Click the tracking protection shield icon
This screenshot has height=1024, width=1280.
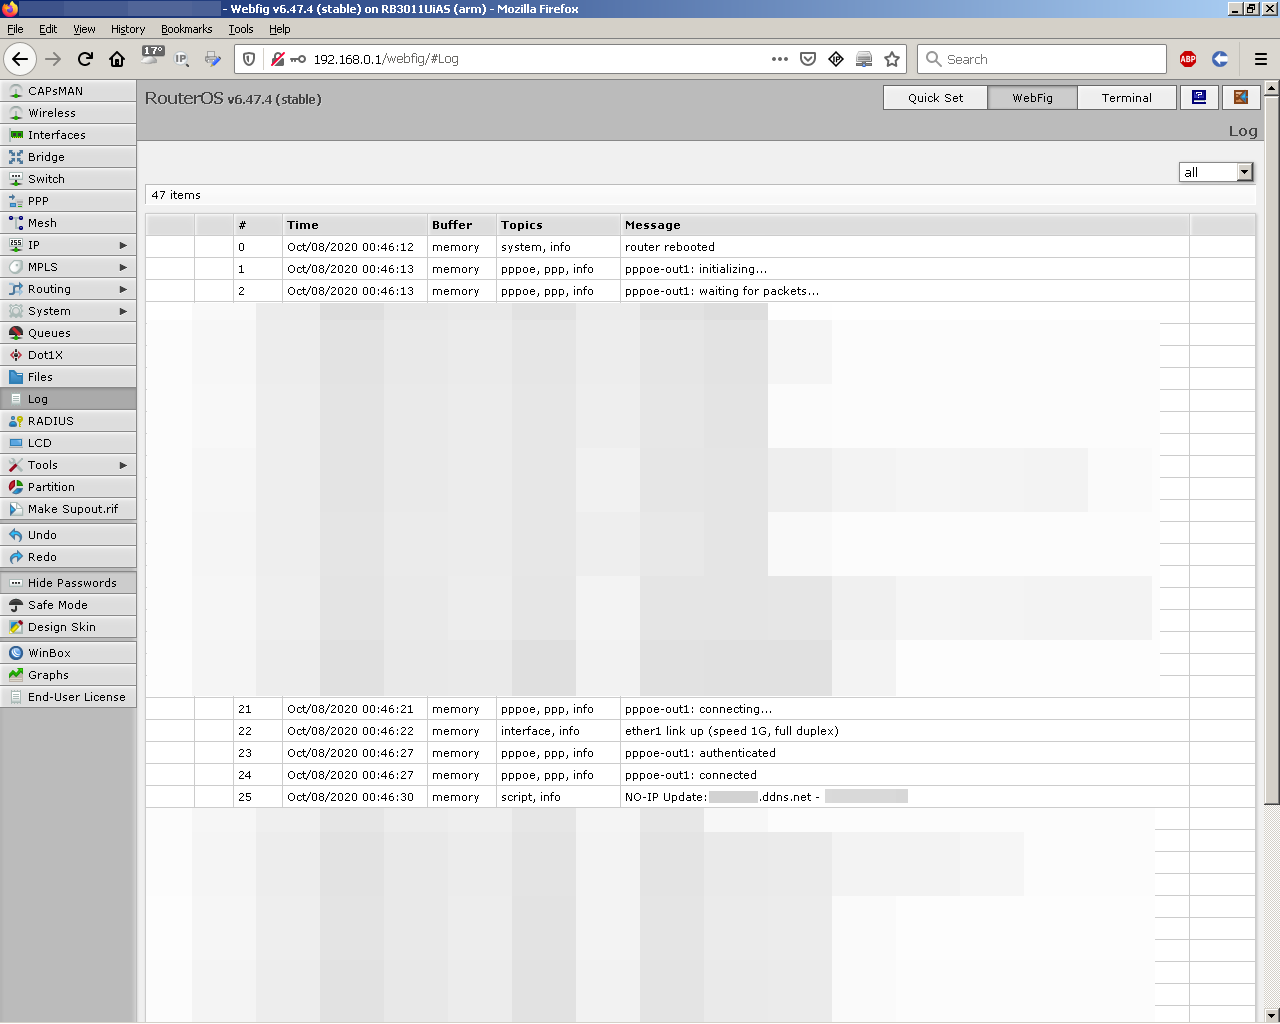pos(249,59)
